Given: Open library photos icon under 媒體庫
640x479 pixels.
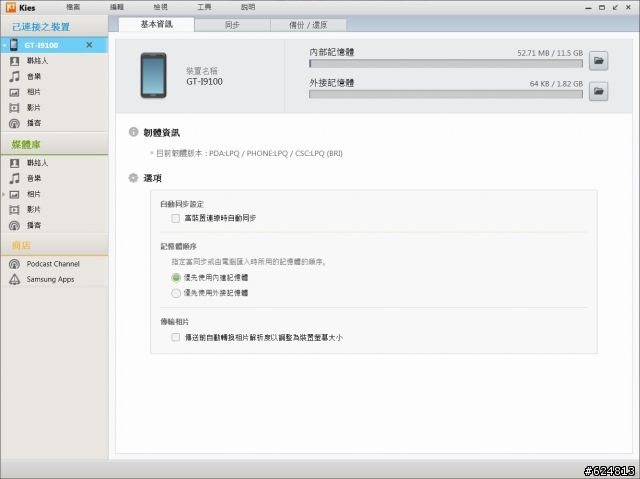Looking at the screenshot, I should pos(14,195).
